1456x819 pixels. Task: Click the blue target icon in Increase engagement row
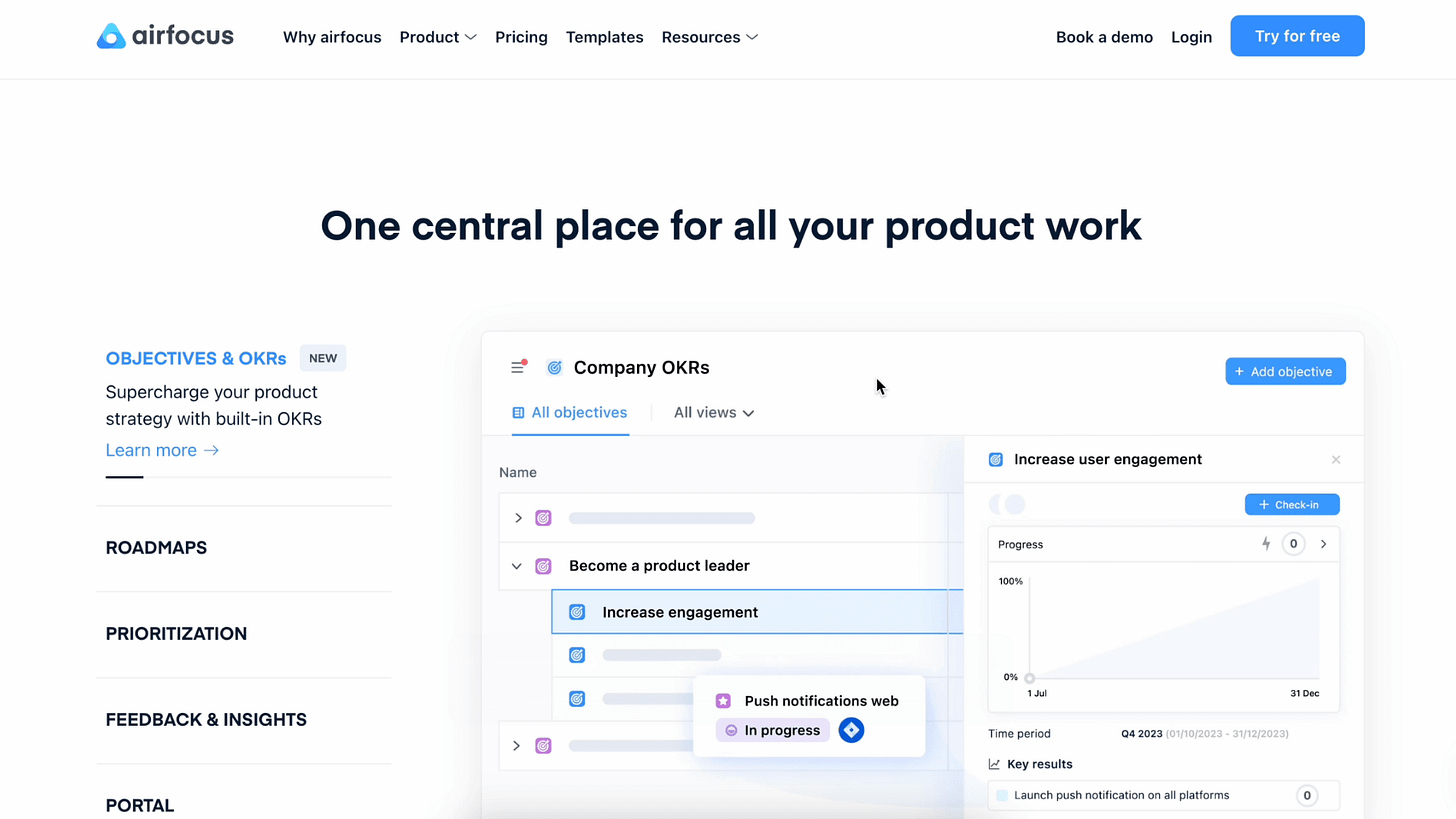tap(577, 612)
